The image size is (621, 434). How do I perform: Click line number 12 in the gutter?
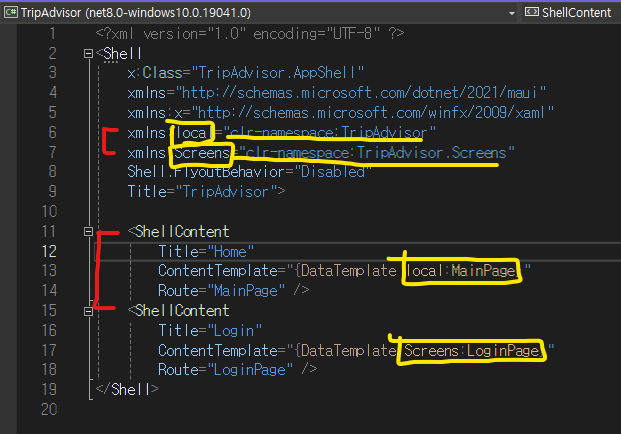(x=50, y=251)
